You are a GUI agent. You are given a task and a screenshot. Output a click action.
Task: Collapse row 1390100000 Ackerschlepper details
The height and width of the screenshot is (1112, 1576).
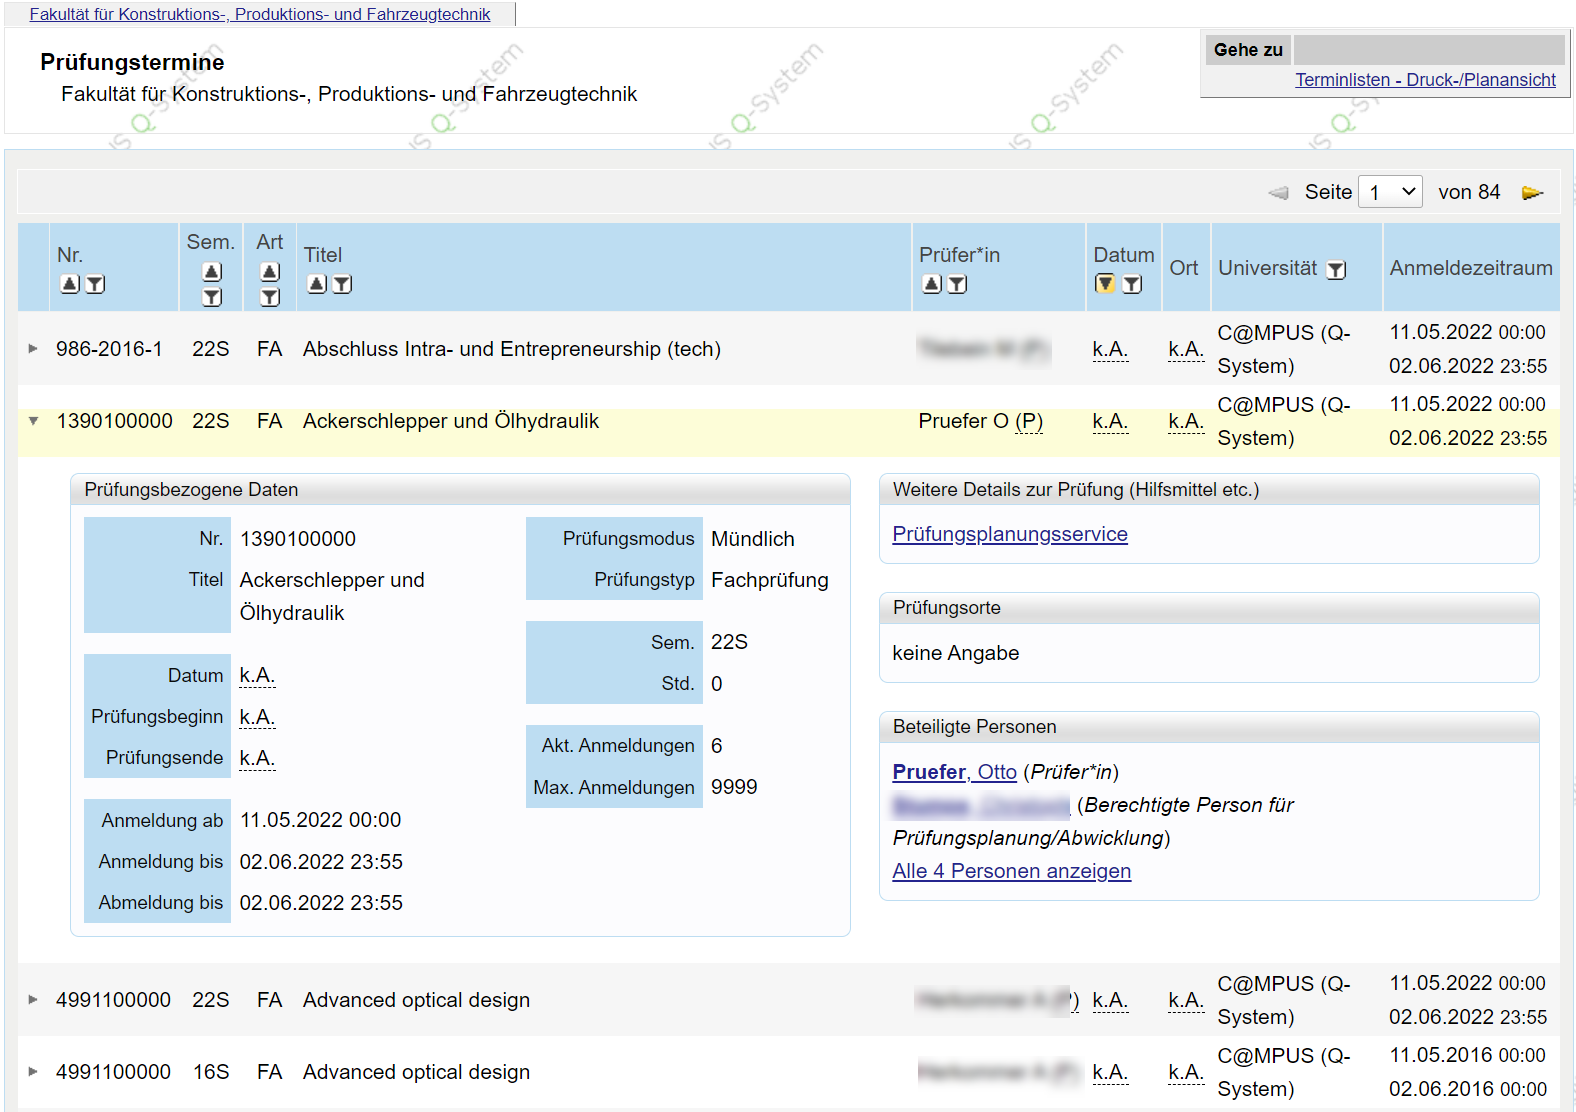coord(33,421)
